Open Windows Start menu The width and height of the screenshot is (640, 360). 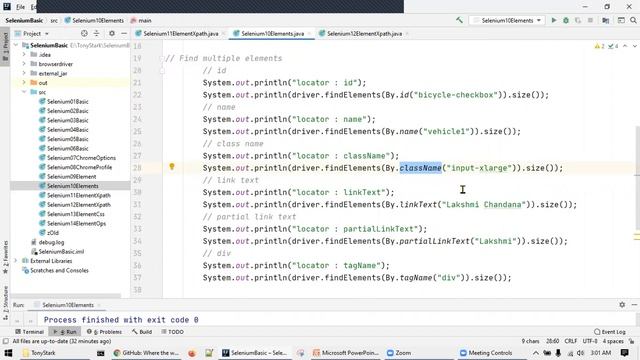(x=8, y=353)
